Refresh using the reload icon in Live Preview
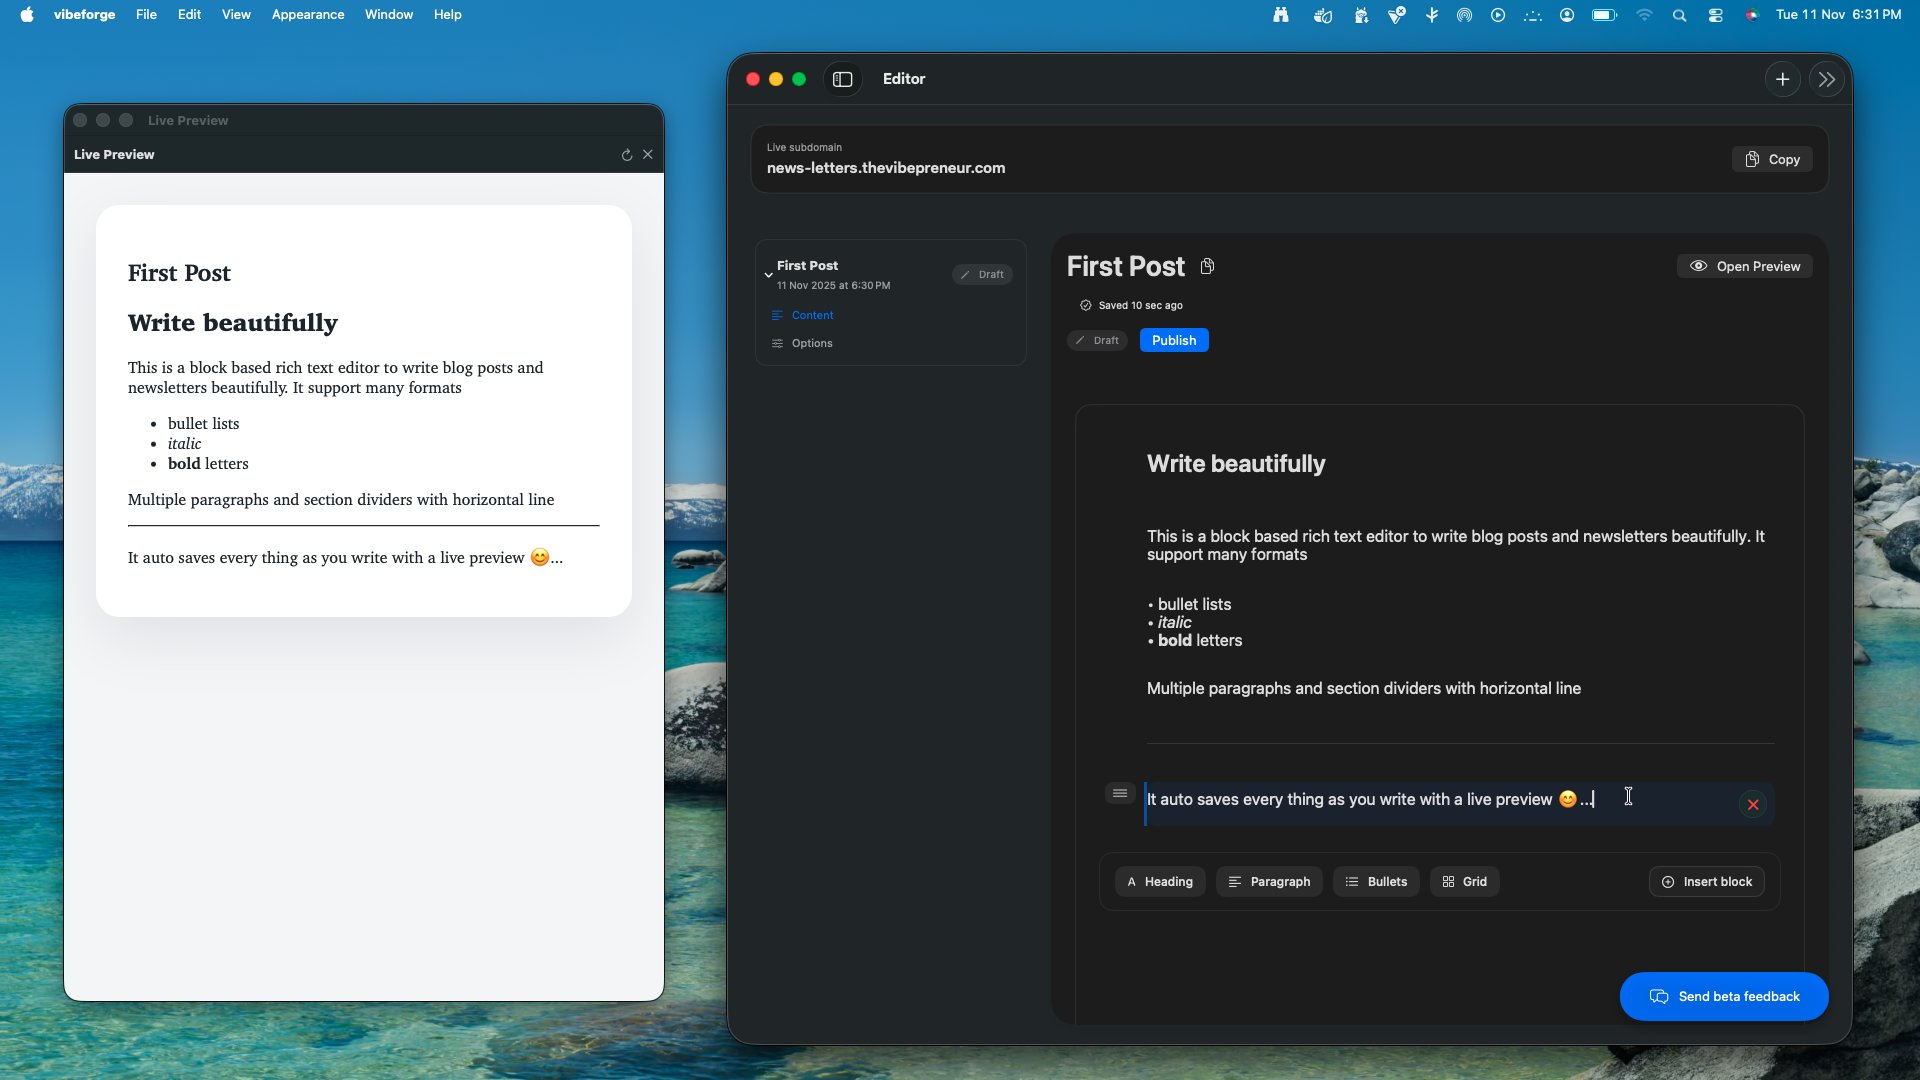1920x1080 pixels. (x=627, y=155)
